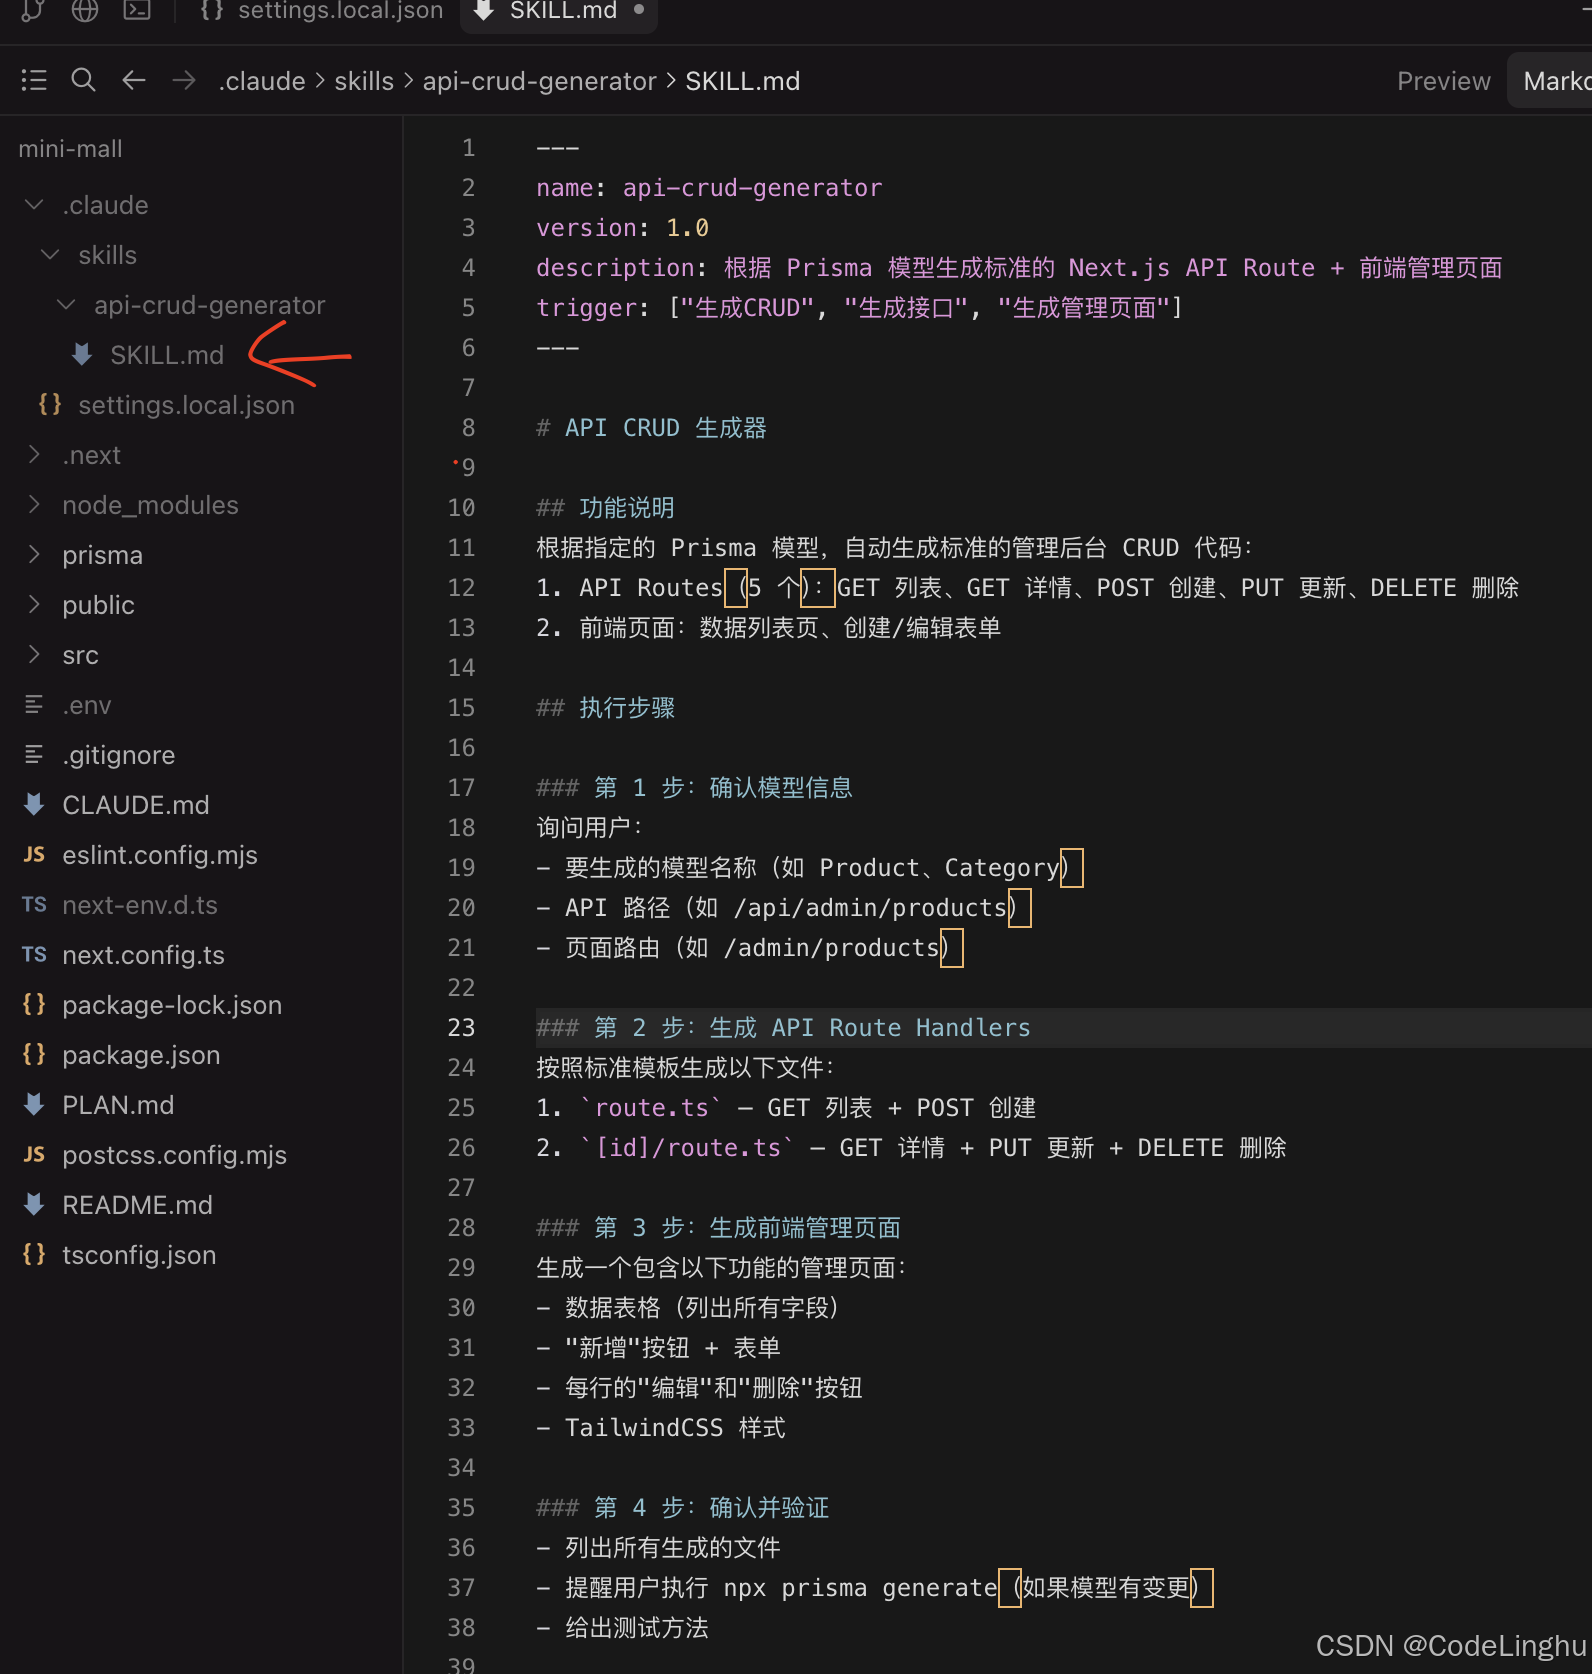Open SKILL.md in the file tree
1592x1674 pixels.
coord(167,354)
